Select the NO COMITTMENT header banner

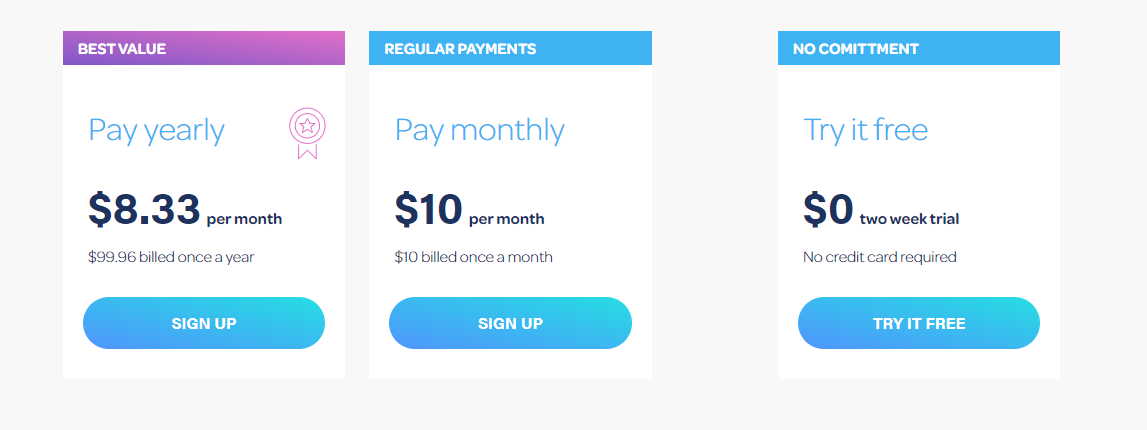(x=919, y=48)
